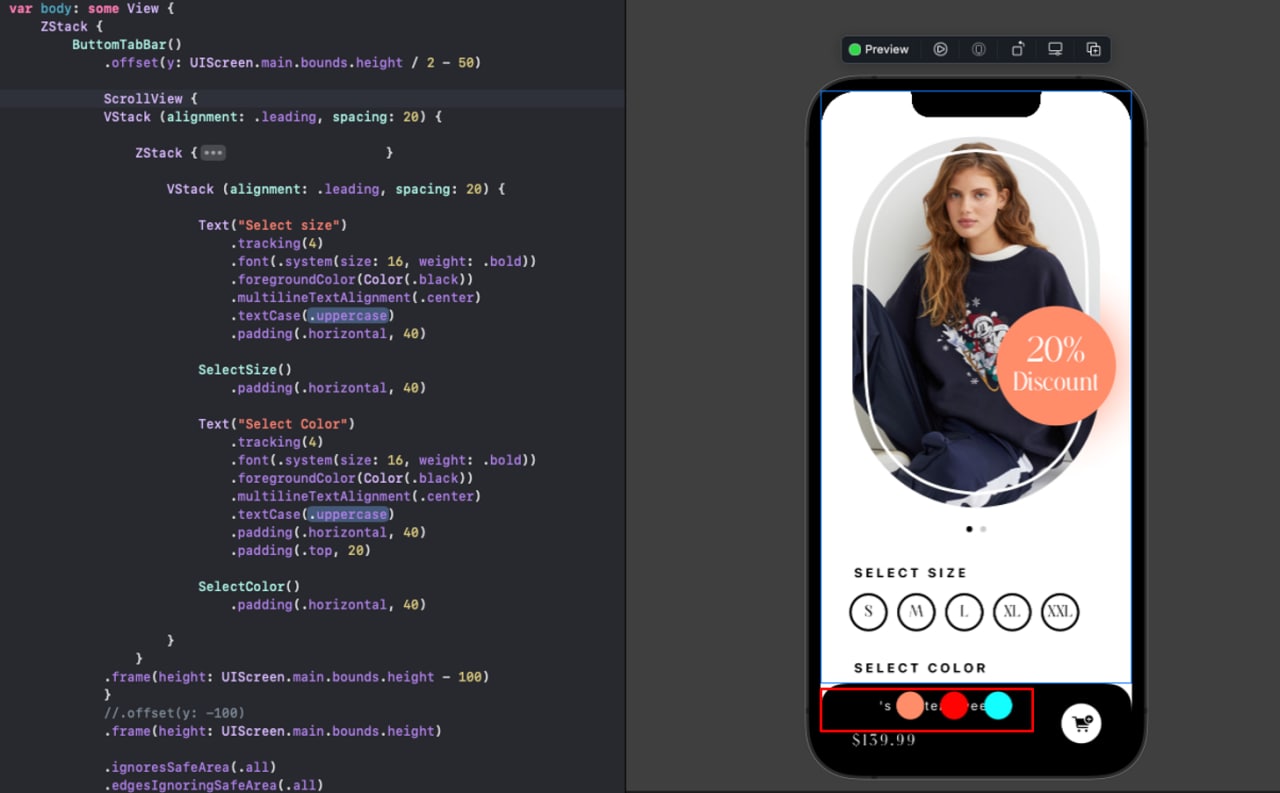1280x793 pixels.
Task: Click the ScrollView { code line
Action: 151,99
